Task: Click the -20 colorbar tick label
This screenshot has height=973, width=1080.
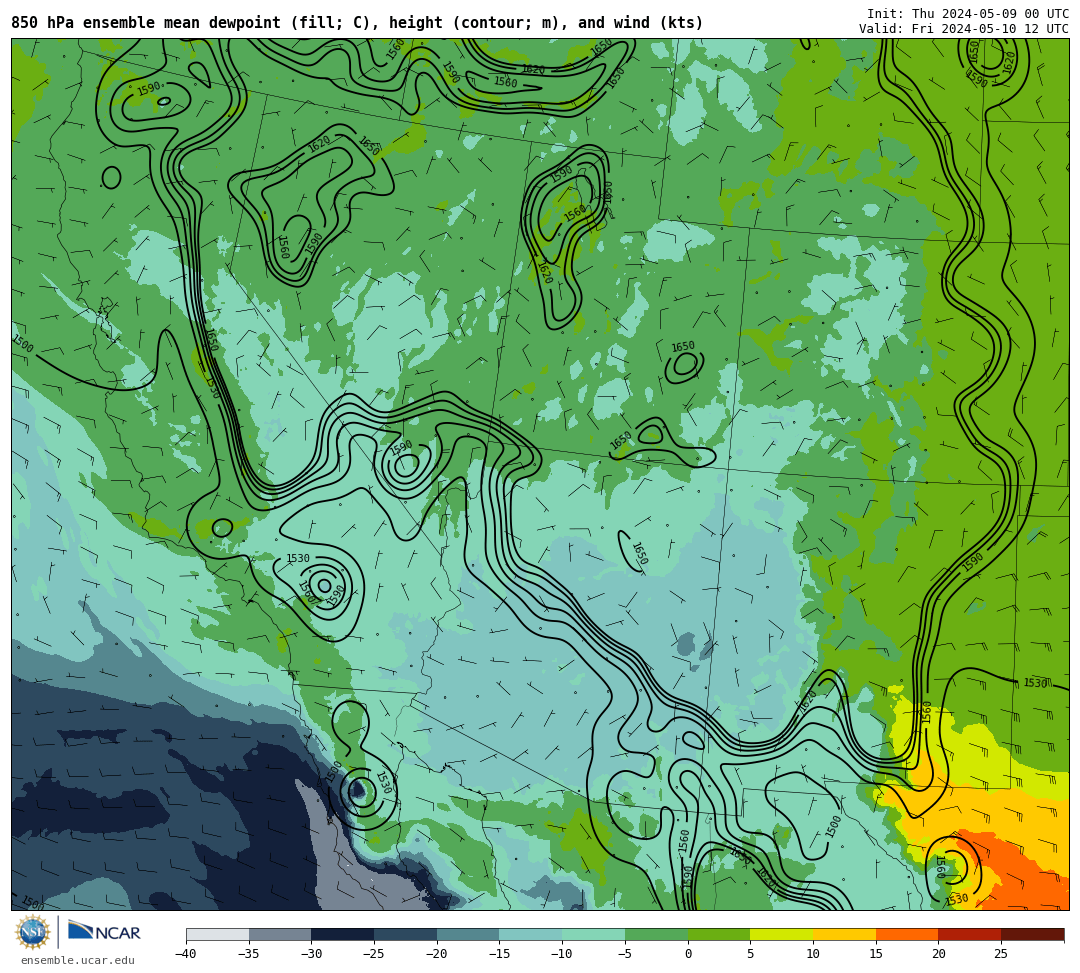Action: click(437, 954)
